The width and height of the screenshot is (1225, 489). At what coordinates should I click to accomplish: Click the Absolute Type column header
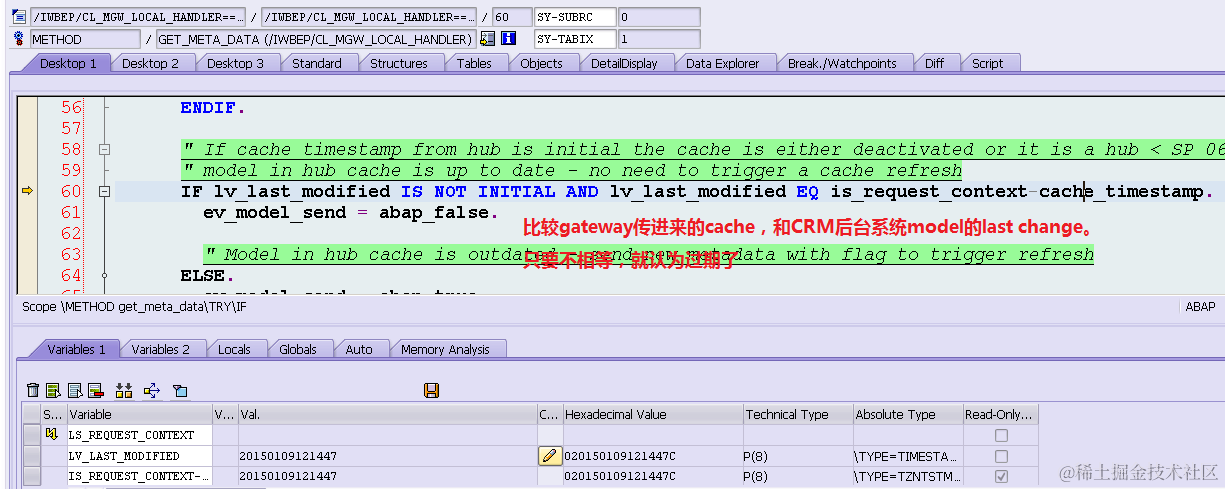(x=907, y=414)
